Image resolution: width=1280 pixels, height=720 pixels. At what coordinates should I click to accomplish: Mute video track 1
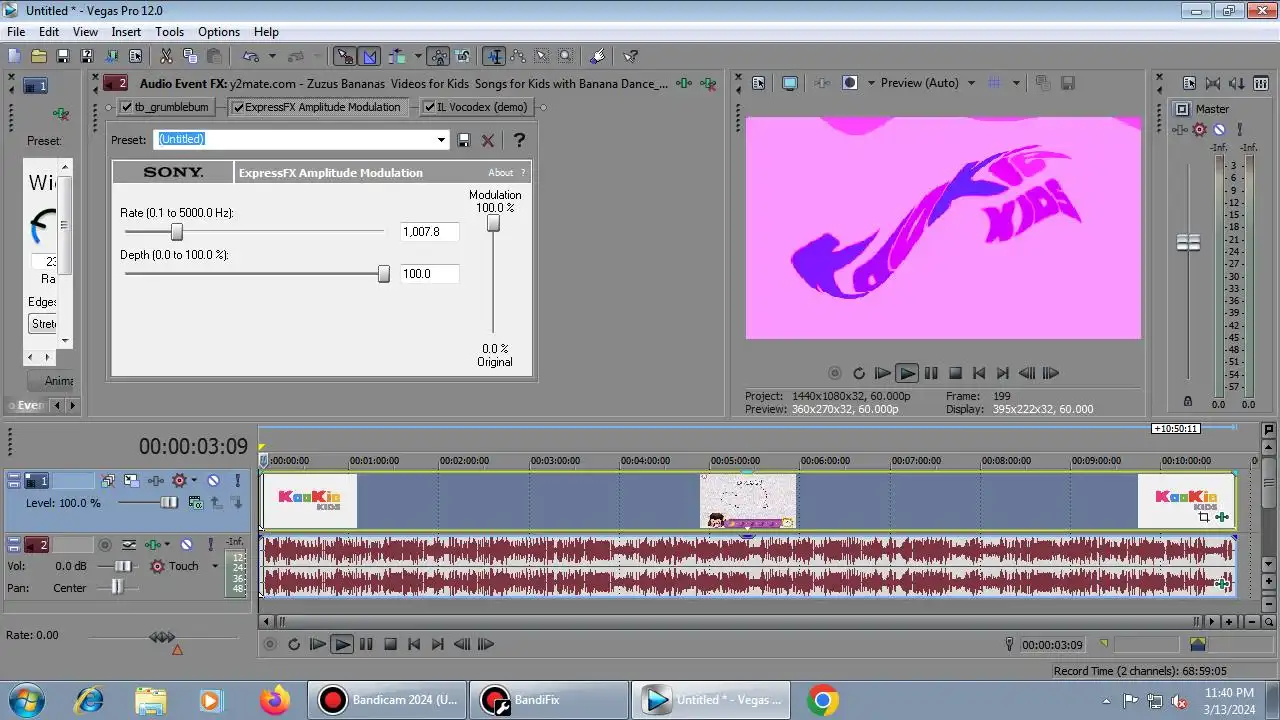click(x=213, y=481)
